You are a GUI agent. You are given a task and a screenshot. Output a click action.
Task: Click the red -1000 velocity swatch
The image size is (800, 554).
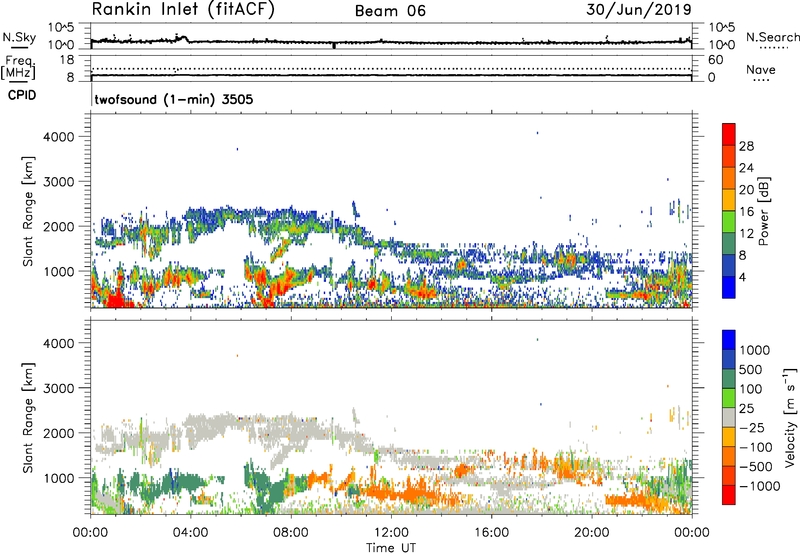click(x=729, y=495)
